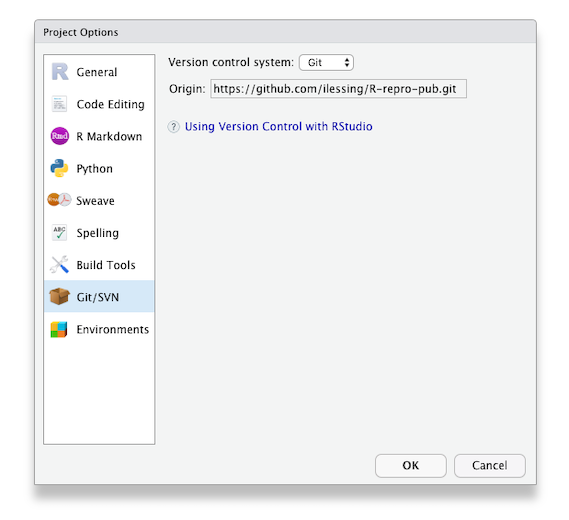
Task: Go to the Python options
Action: point(99,168)
